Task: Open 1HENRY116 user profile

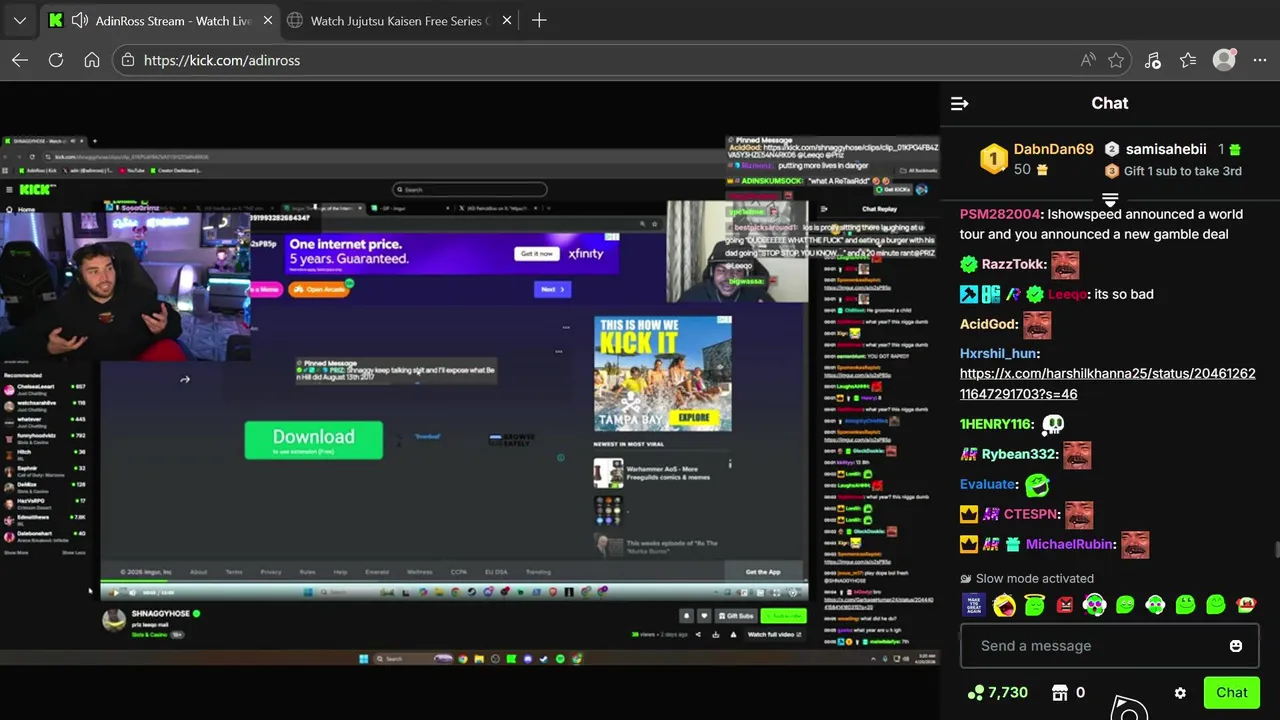Action: [996, 424]
